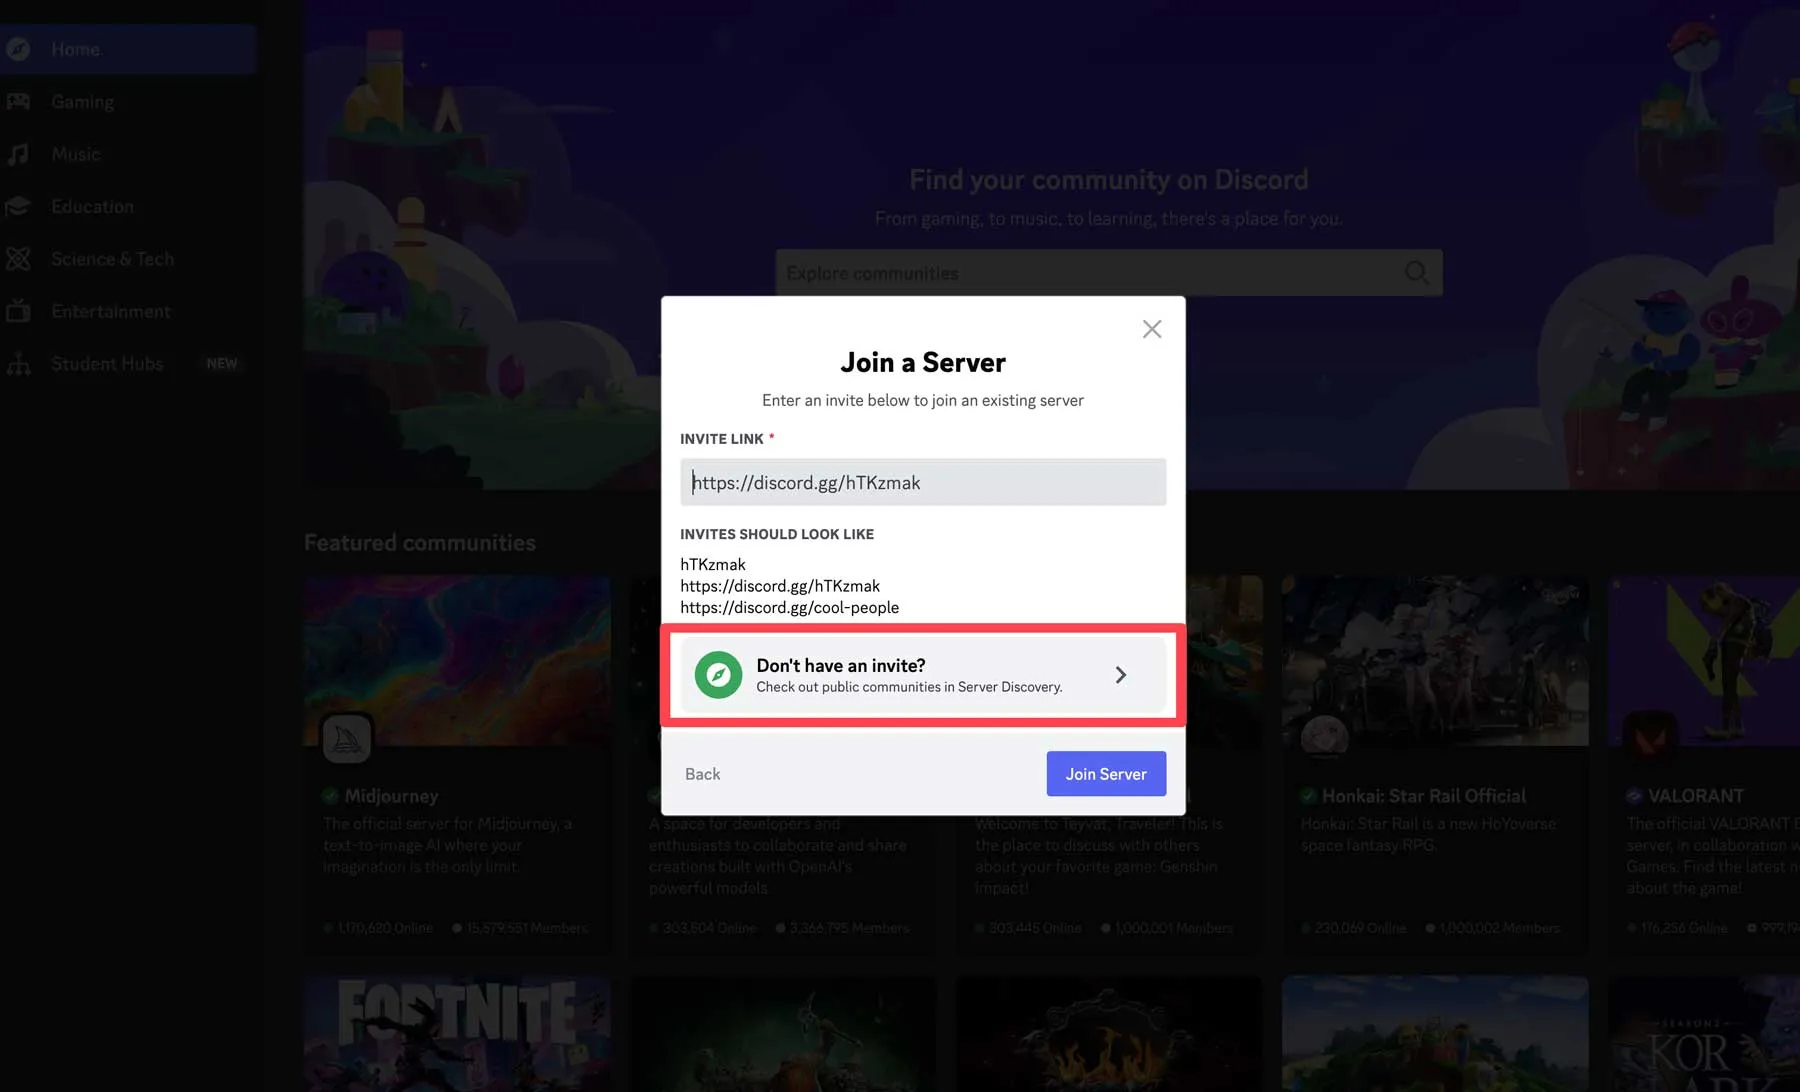Click the Gaming controller icon
Image resolution: width=1800 pixels, height=1092 pixels.
[19, 102]
